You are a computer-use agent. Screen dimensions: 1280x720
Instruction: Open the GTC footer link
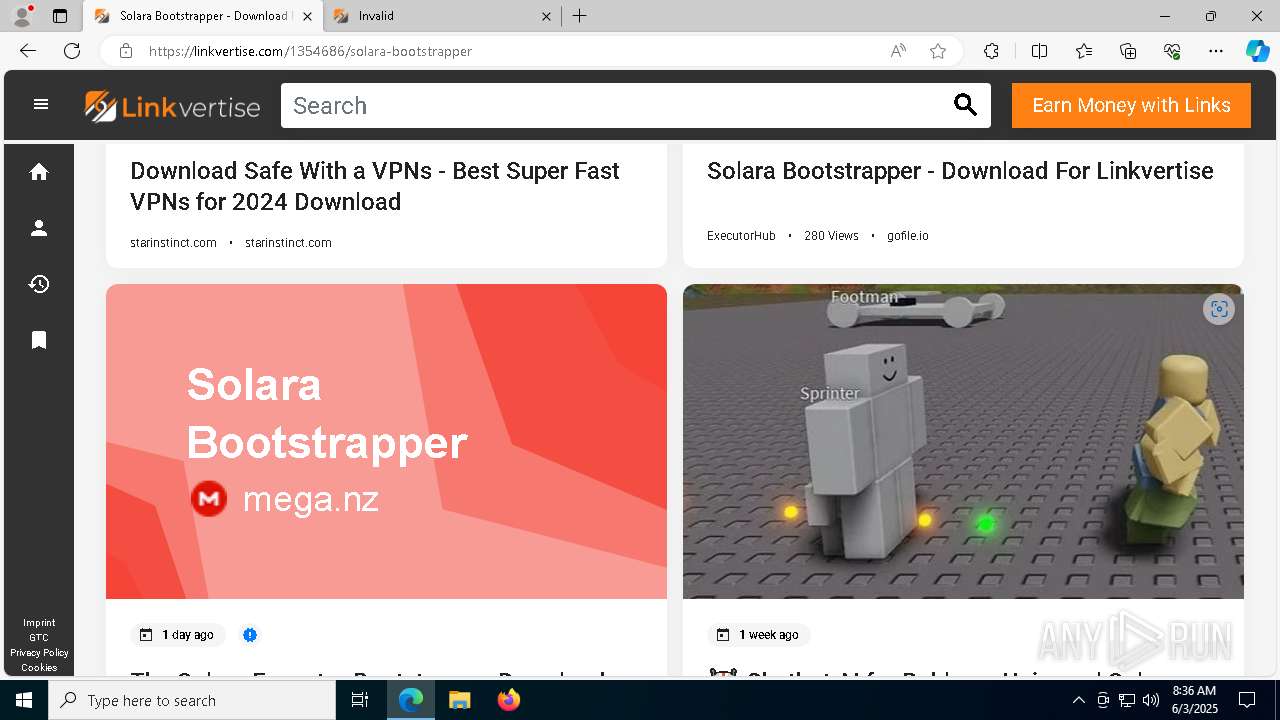tap(39, 638)
